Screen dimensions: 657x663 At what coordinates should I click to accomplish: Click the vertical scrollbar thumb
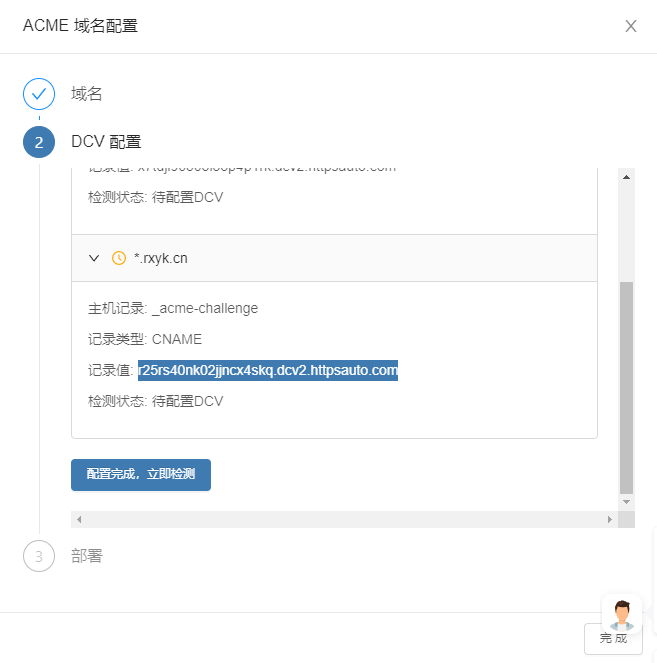tap(627, 387)
